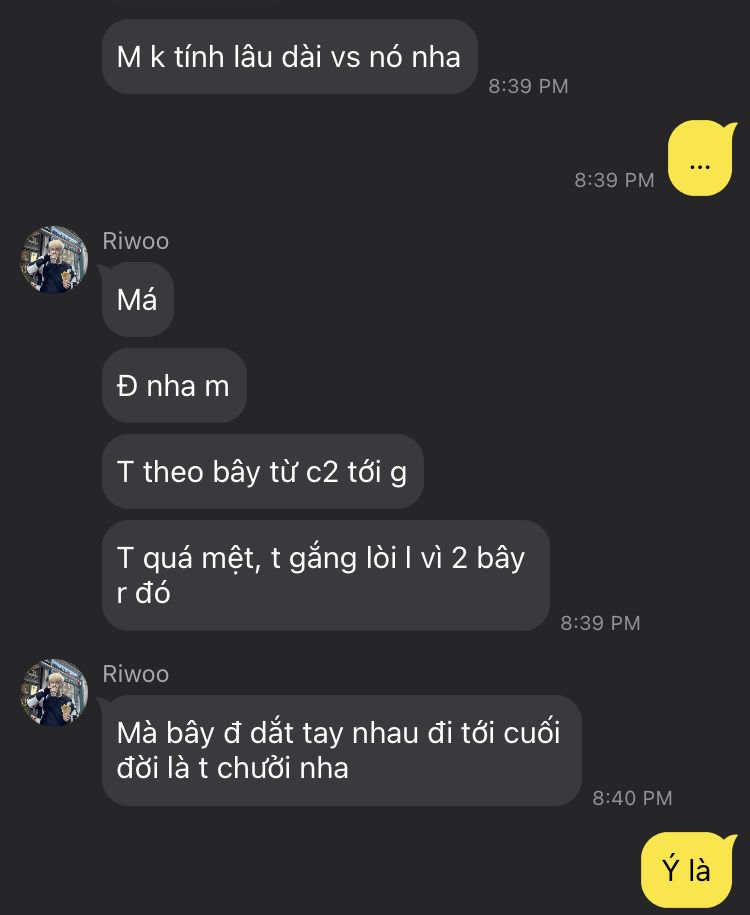The image size is (750, 915).
Task: Click the word 'c2' in the message bubble
Action: click(322, 472)
